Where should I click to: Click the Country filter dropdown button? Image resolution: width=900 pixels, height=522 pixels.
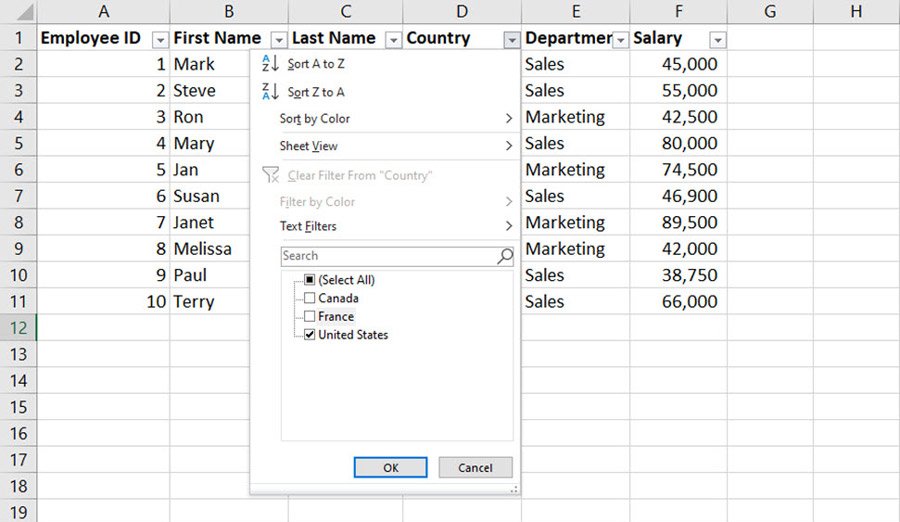click(x=512, y=40)
